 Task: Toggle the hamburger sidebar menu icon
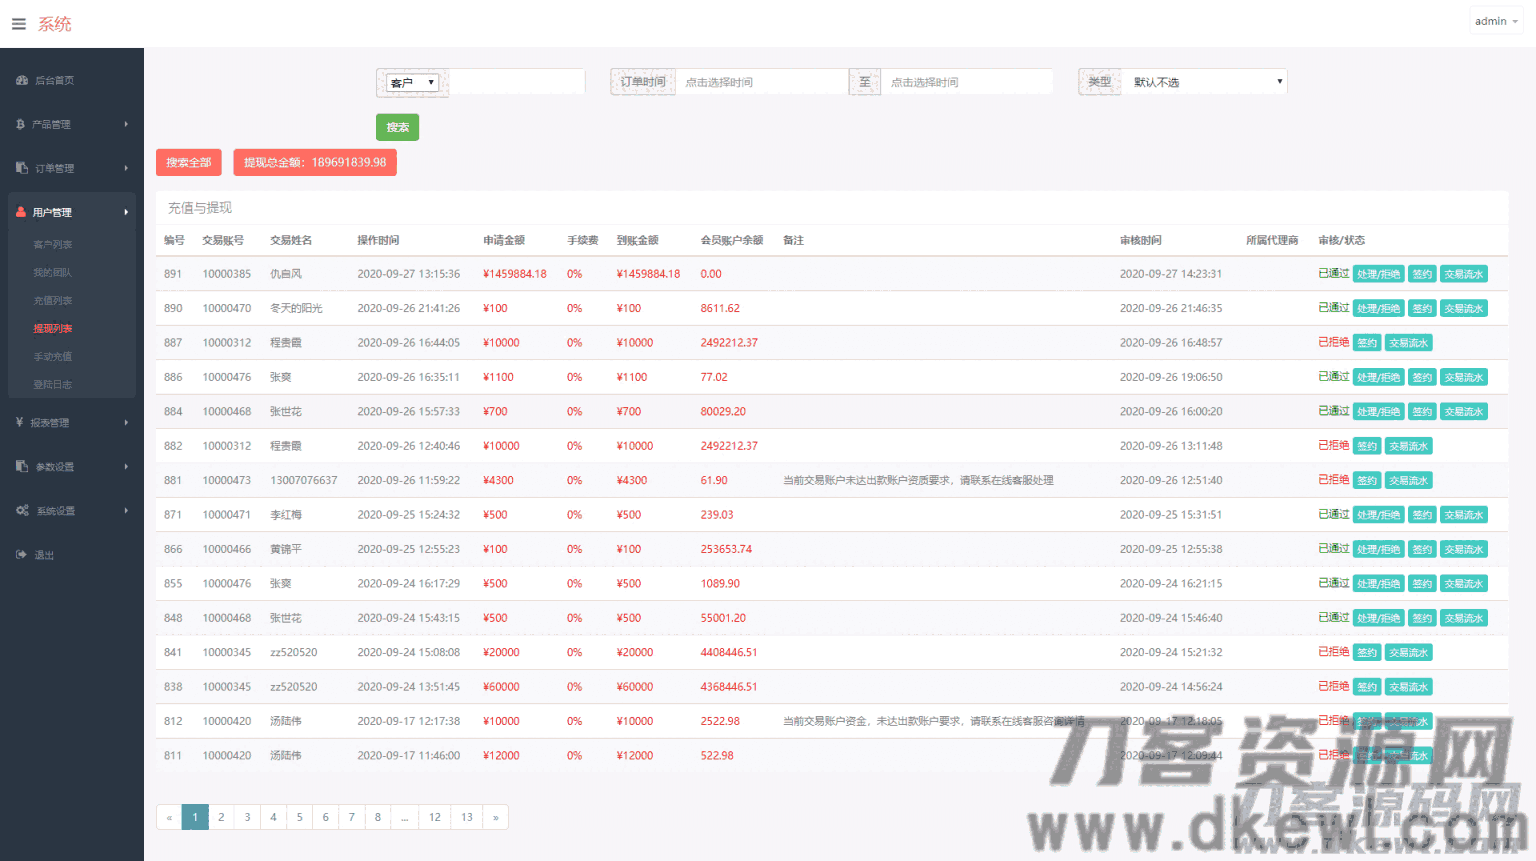click(x=19, y=24)
